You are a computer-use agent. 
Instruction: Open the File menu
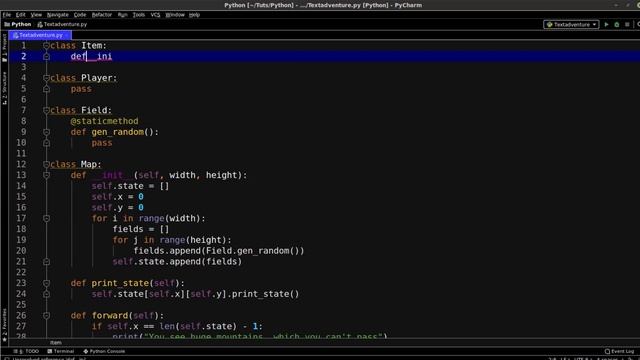point(7,15)
